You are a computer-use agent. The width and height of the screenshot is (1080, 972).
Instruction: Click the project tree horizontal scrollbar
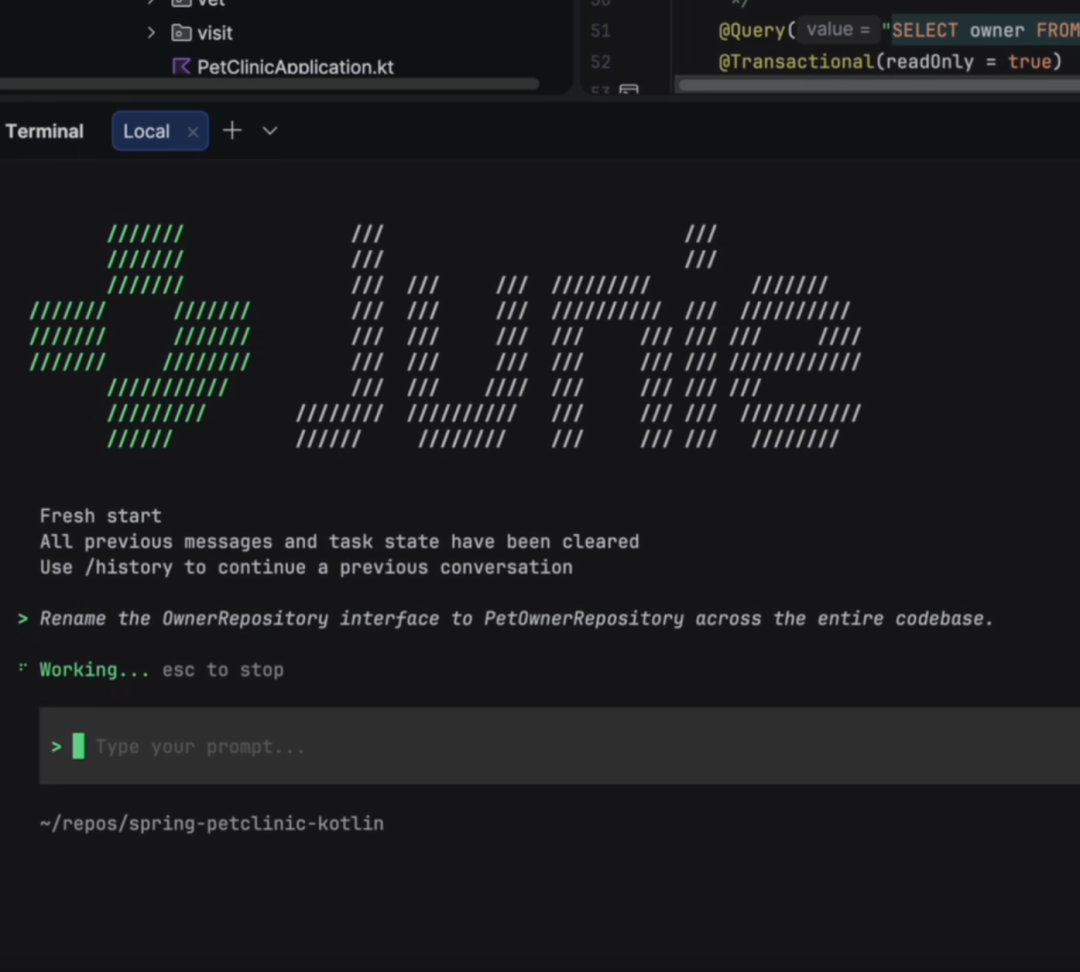(x=269, y=84)
